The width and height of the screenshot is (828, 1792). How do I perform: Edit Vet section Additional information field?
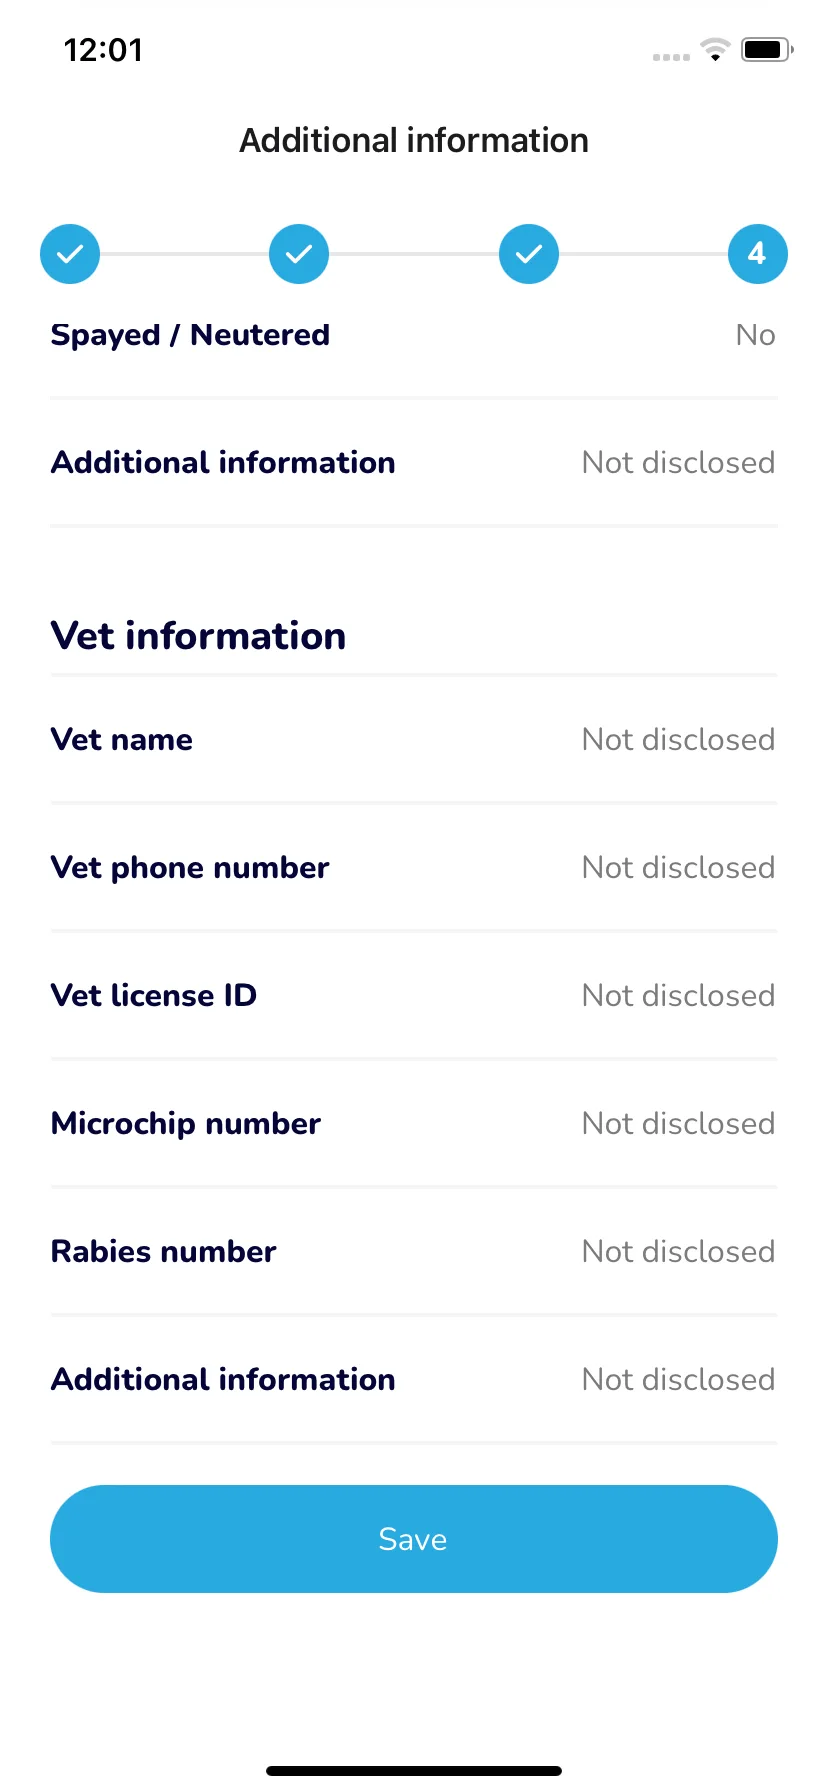coord(414,1380)
